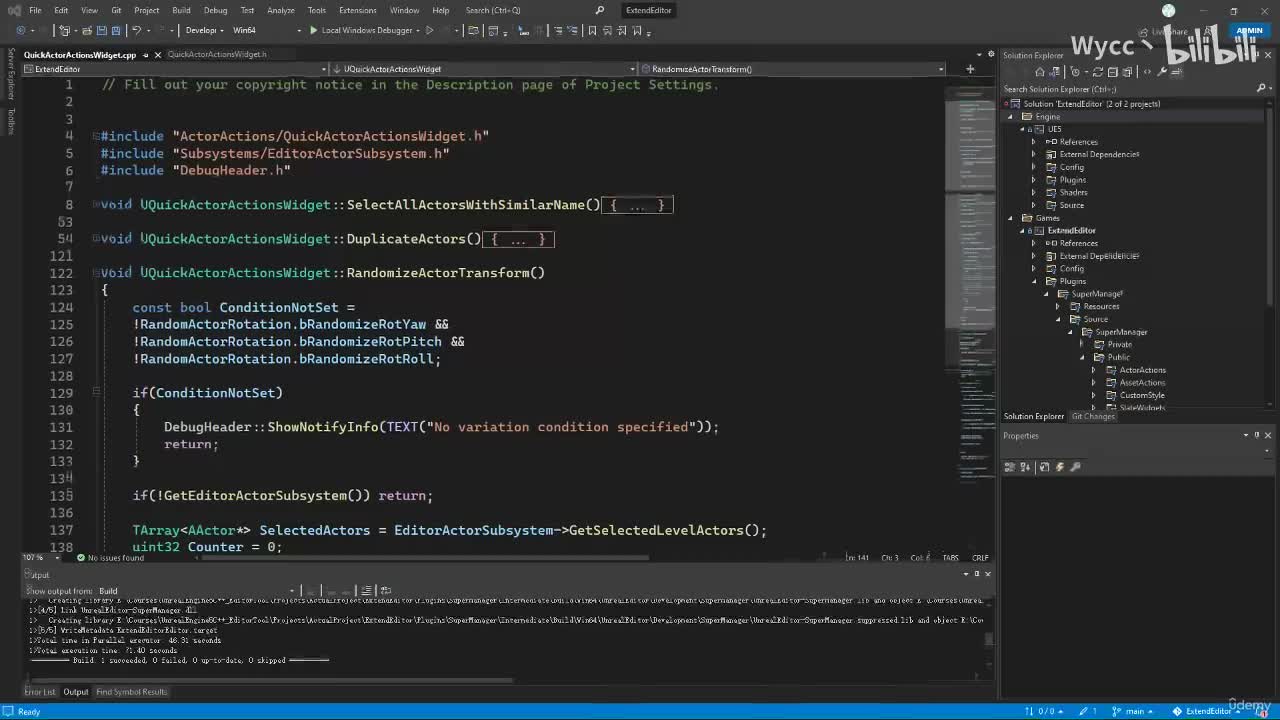This screenshot has height=720, width=1280.
Task: Click the Toggle Bookmark toolbar icon
Action: 592,30
